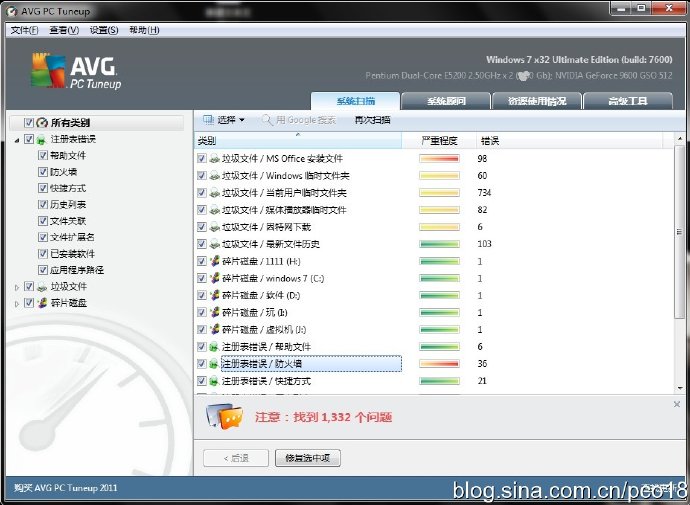Image resolution: width=690 pixels, height=505 pixels.
Task: Switch to the 高级工具 tab
Action: click(x=628, y=101)
